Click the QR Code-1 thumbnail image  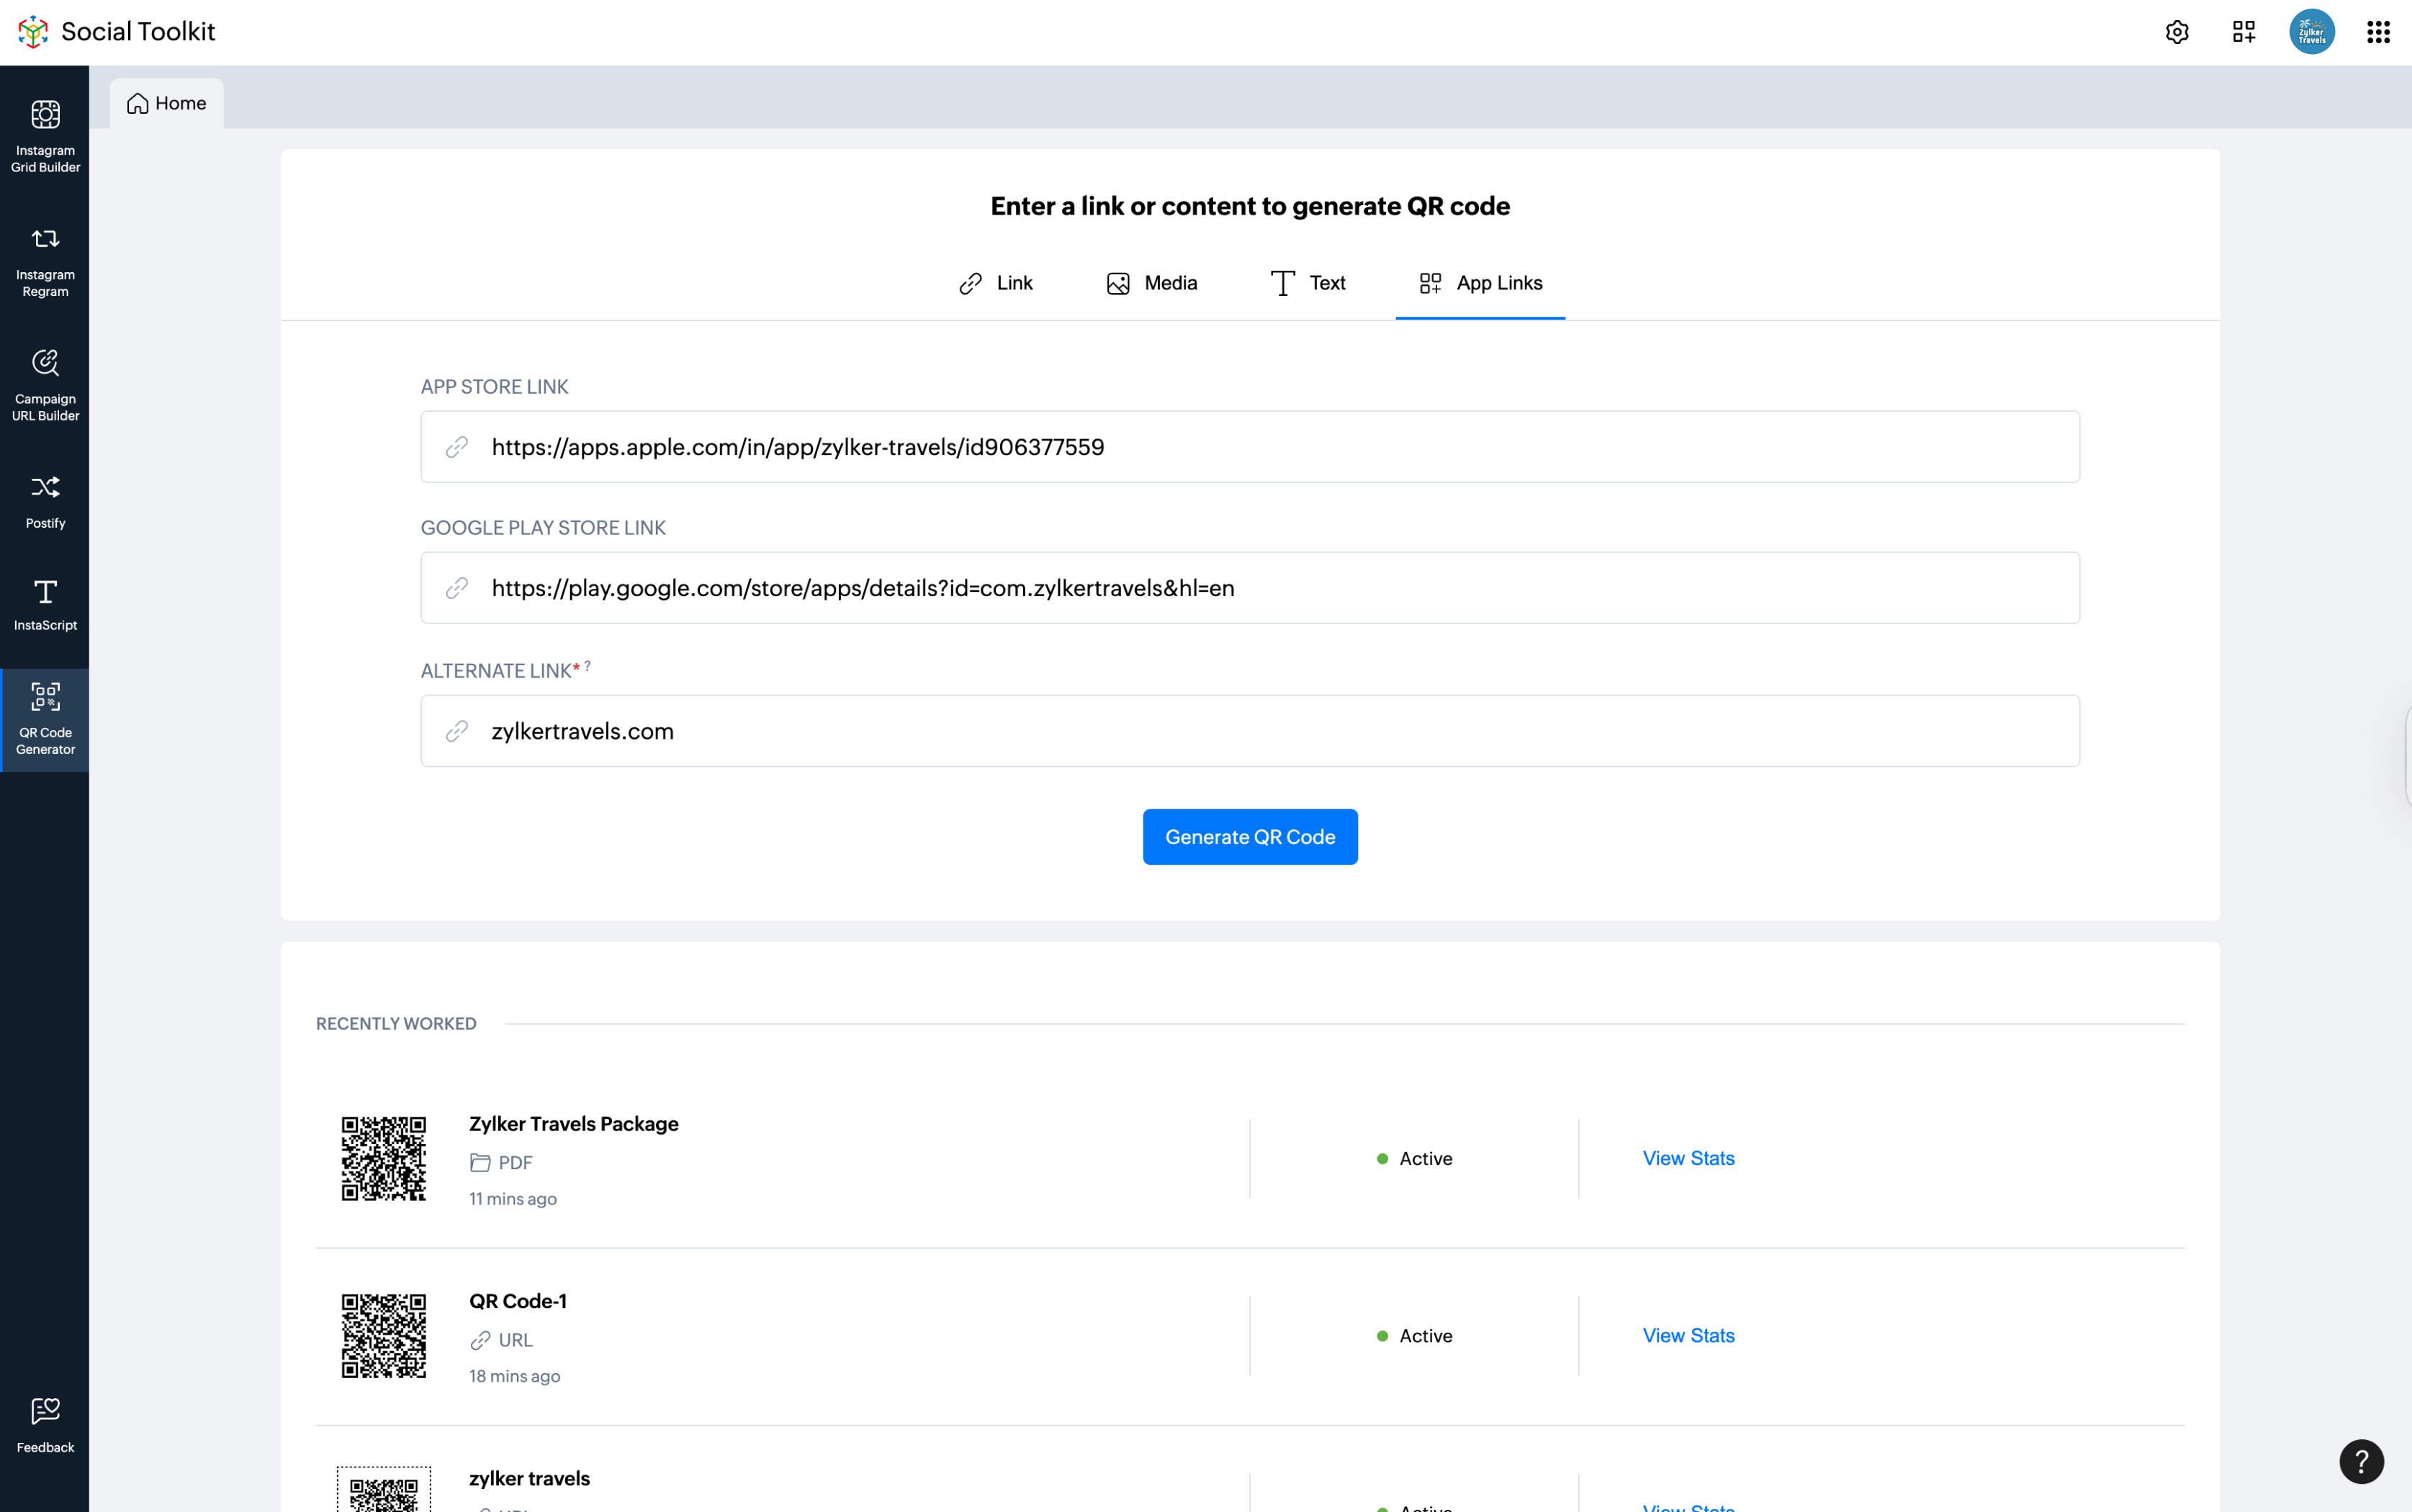384,1335
